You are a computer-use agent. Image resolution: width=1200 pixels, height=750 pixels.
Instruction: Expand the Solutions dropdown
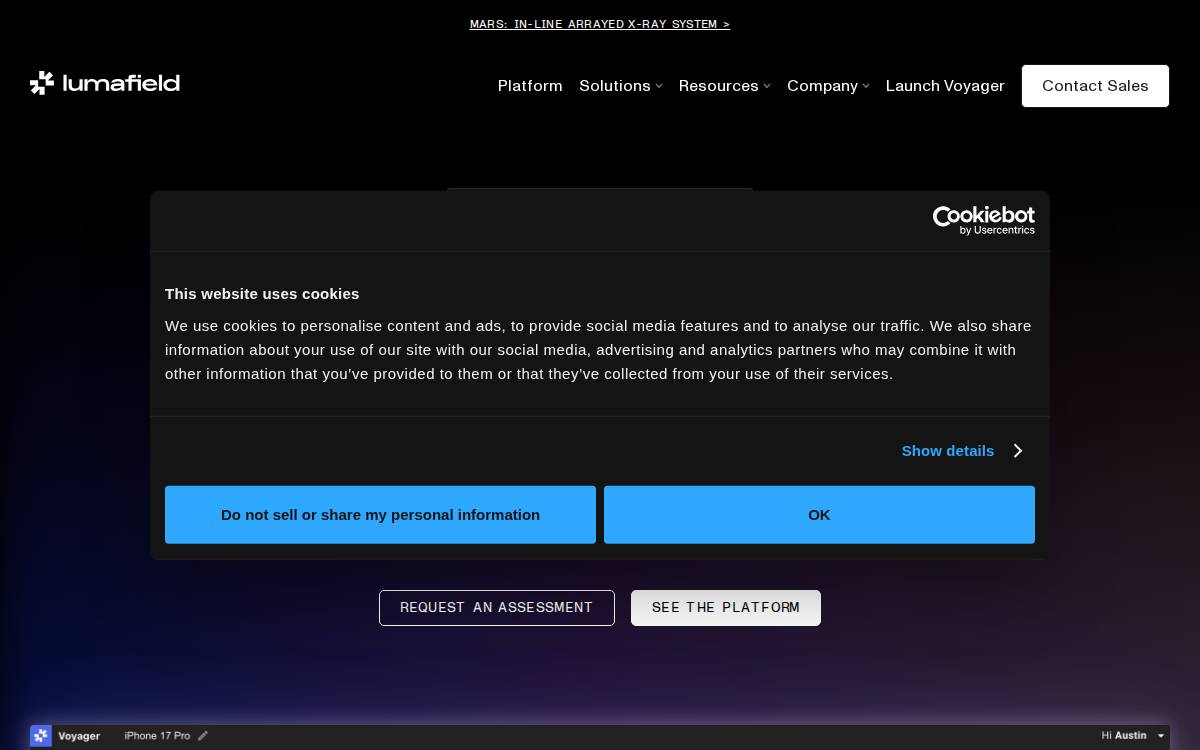tap(621, 86)
